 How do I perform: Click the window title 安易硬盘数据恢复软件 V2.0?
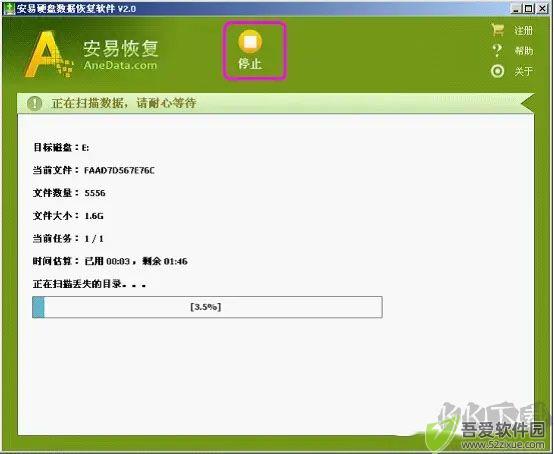tap(76, 8)
